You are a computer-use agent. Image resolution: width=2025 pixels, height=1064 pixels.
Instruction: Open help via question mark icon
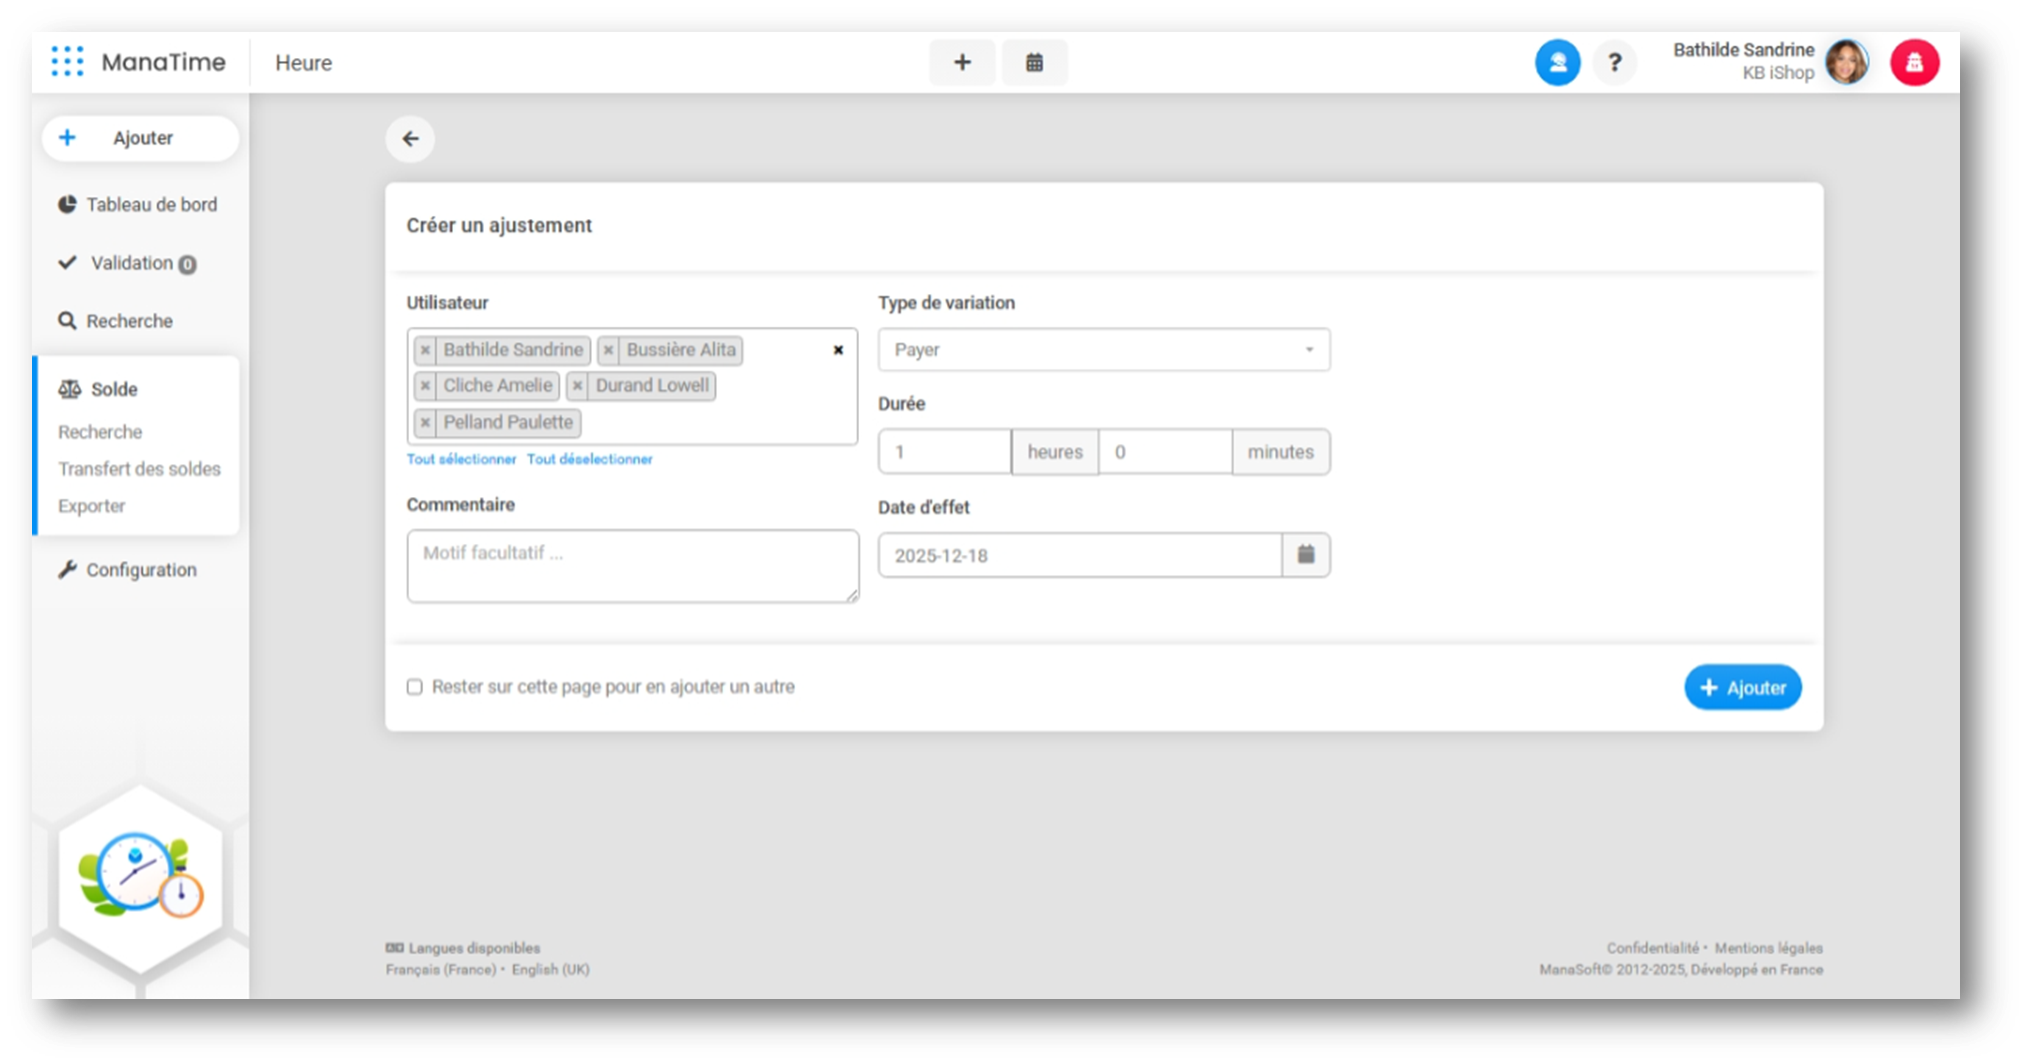[x=1614, y=63]
